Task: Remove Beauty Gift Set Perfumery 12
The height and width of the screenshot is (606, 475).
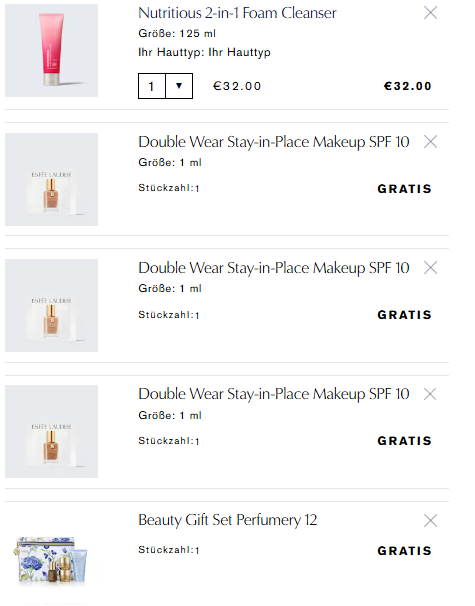Action: point(430,521)
